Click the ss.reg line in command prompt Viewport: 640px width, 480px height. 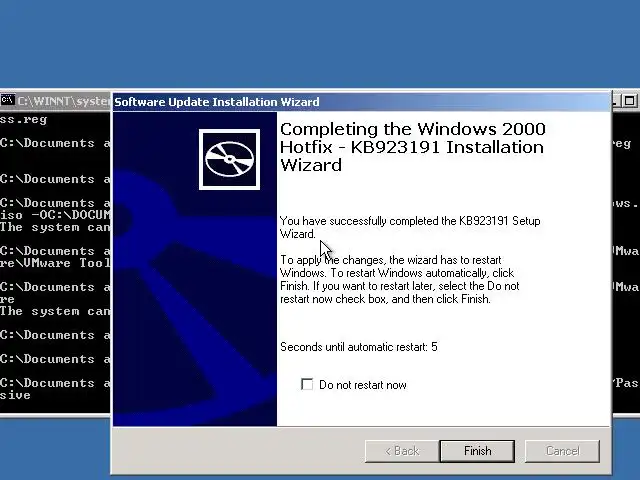coord(24,120)
